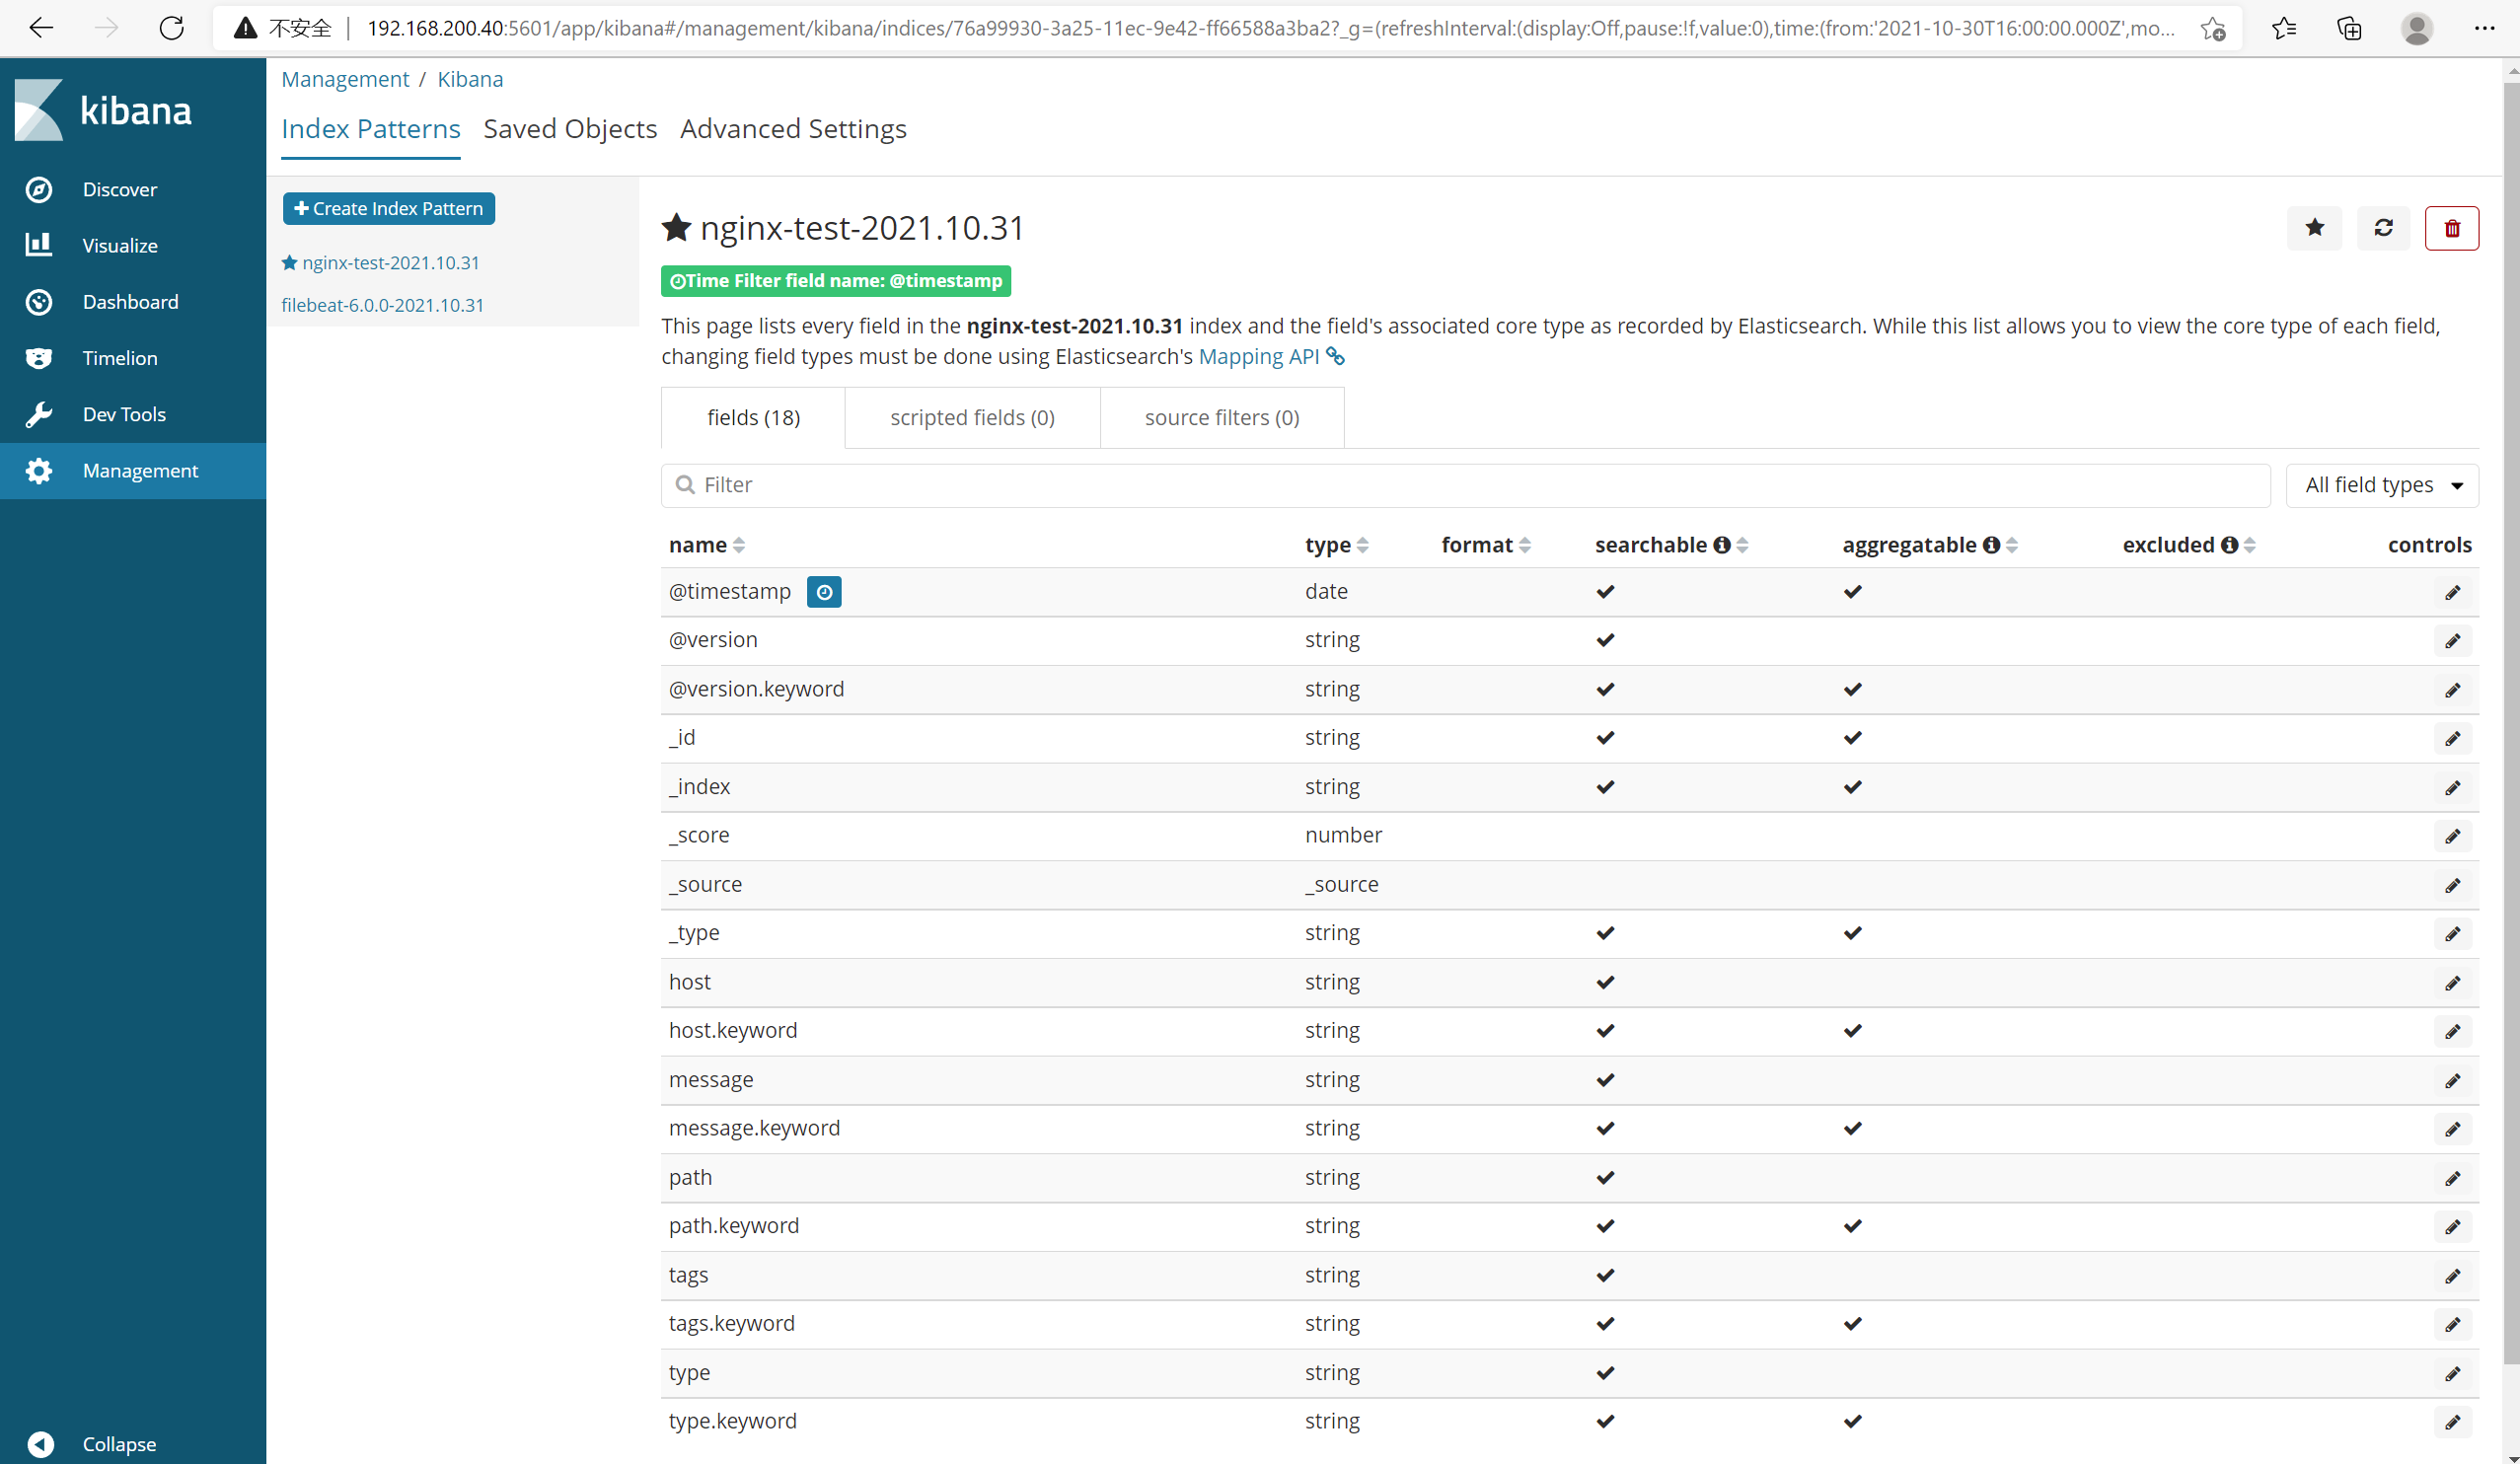
Task: Edit the tags.keyword field
Action: click(x=2452, y=1324)
